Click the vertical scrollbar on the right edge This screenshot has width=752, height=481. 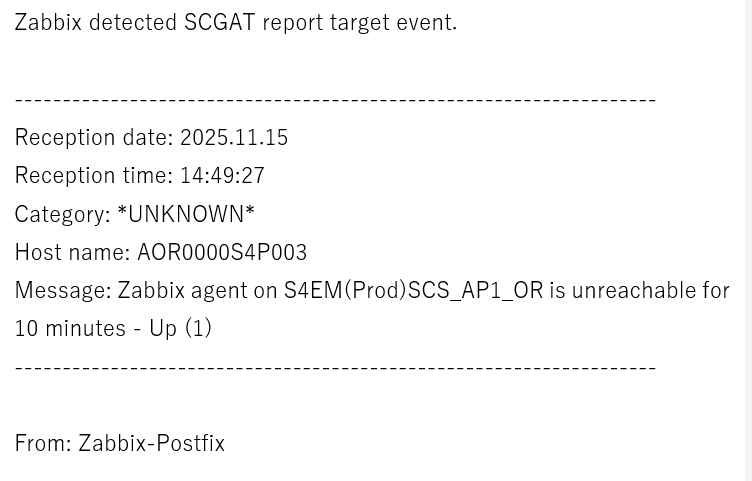[x=747, y=240]
